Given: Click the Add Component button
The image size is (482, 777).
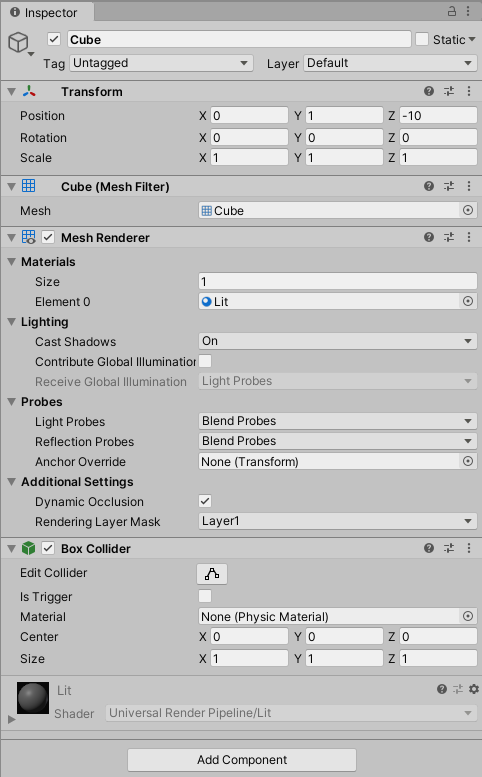Looking at the screenshot, I should (x=242, y=759).
